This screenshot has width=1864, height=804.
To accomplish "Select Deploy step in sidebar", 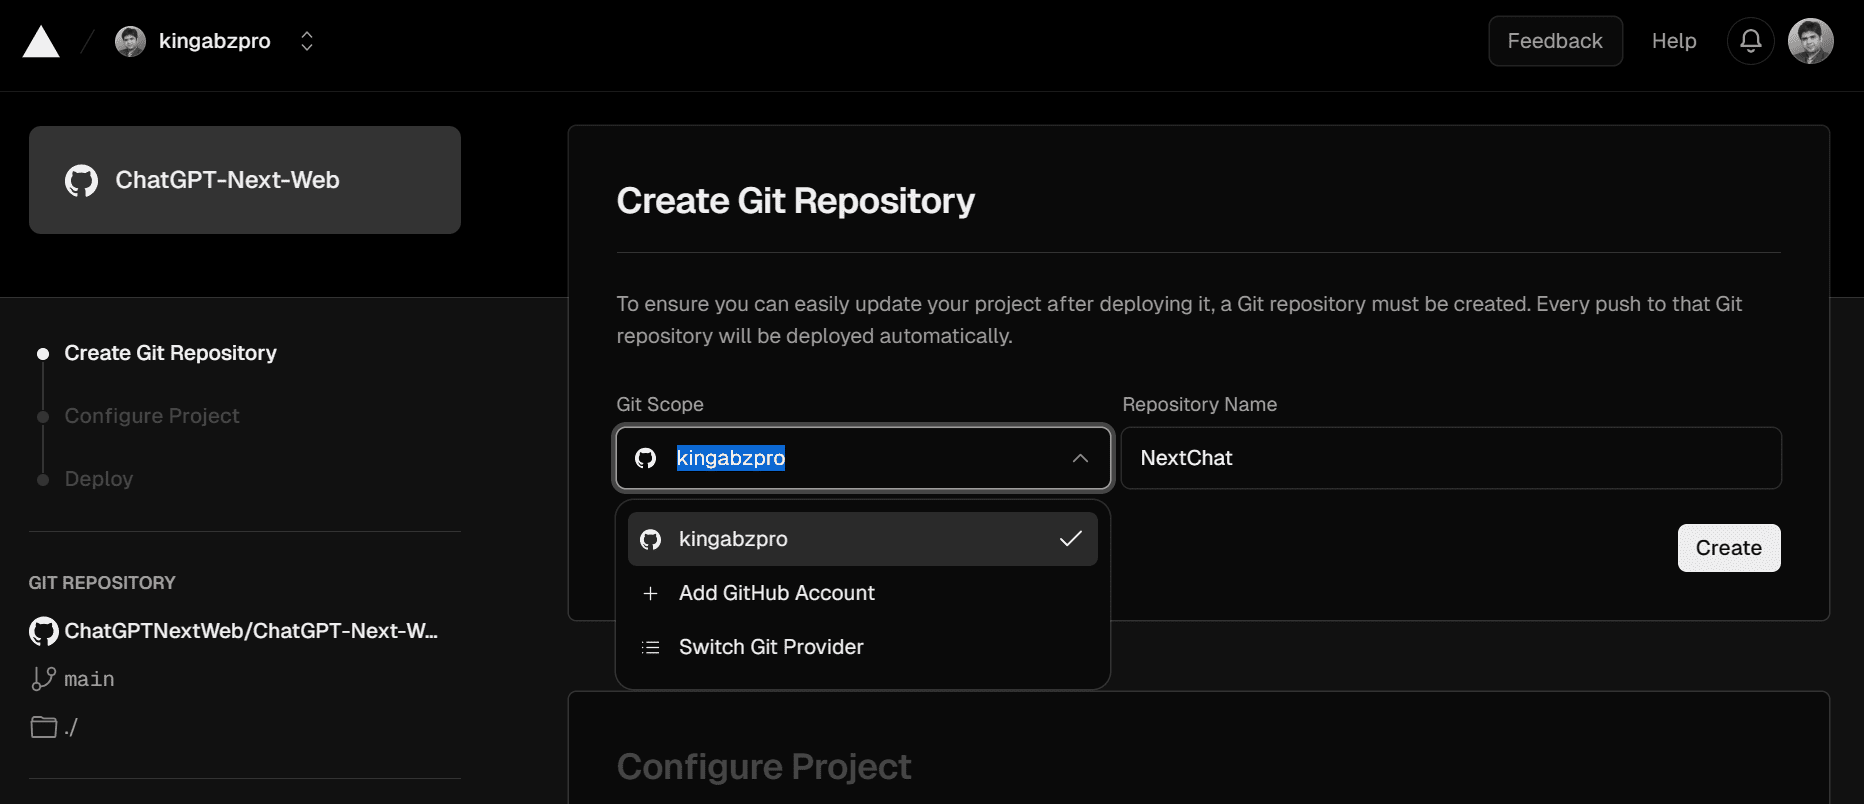I will click(x=99, y=479).
